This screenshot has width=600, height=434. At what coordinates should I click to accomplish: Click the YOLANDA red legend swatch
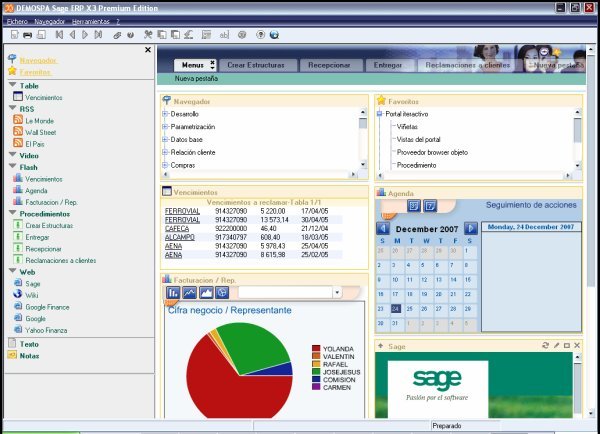[x=316, y=349]
